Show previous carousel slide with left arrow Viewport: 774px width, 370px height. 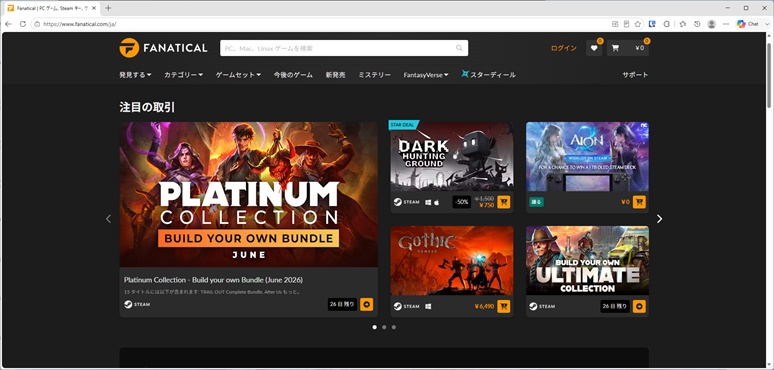[109, 219]
